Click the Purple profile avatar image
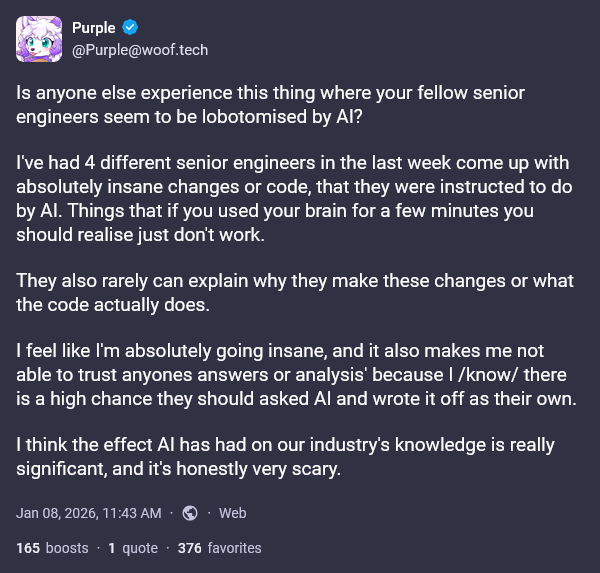600x573 pixels. click(41, 39)
